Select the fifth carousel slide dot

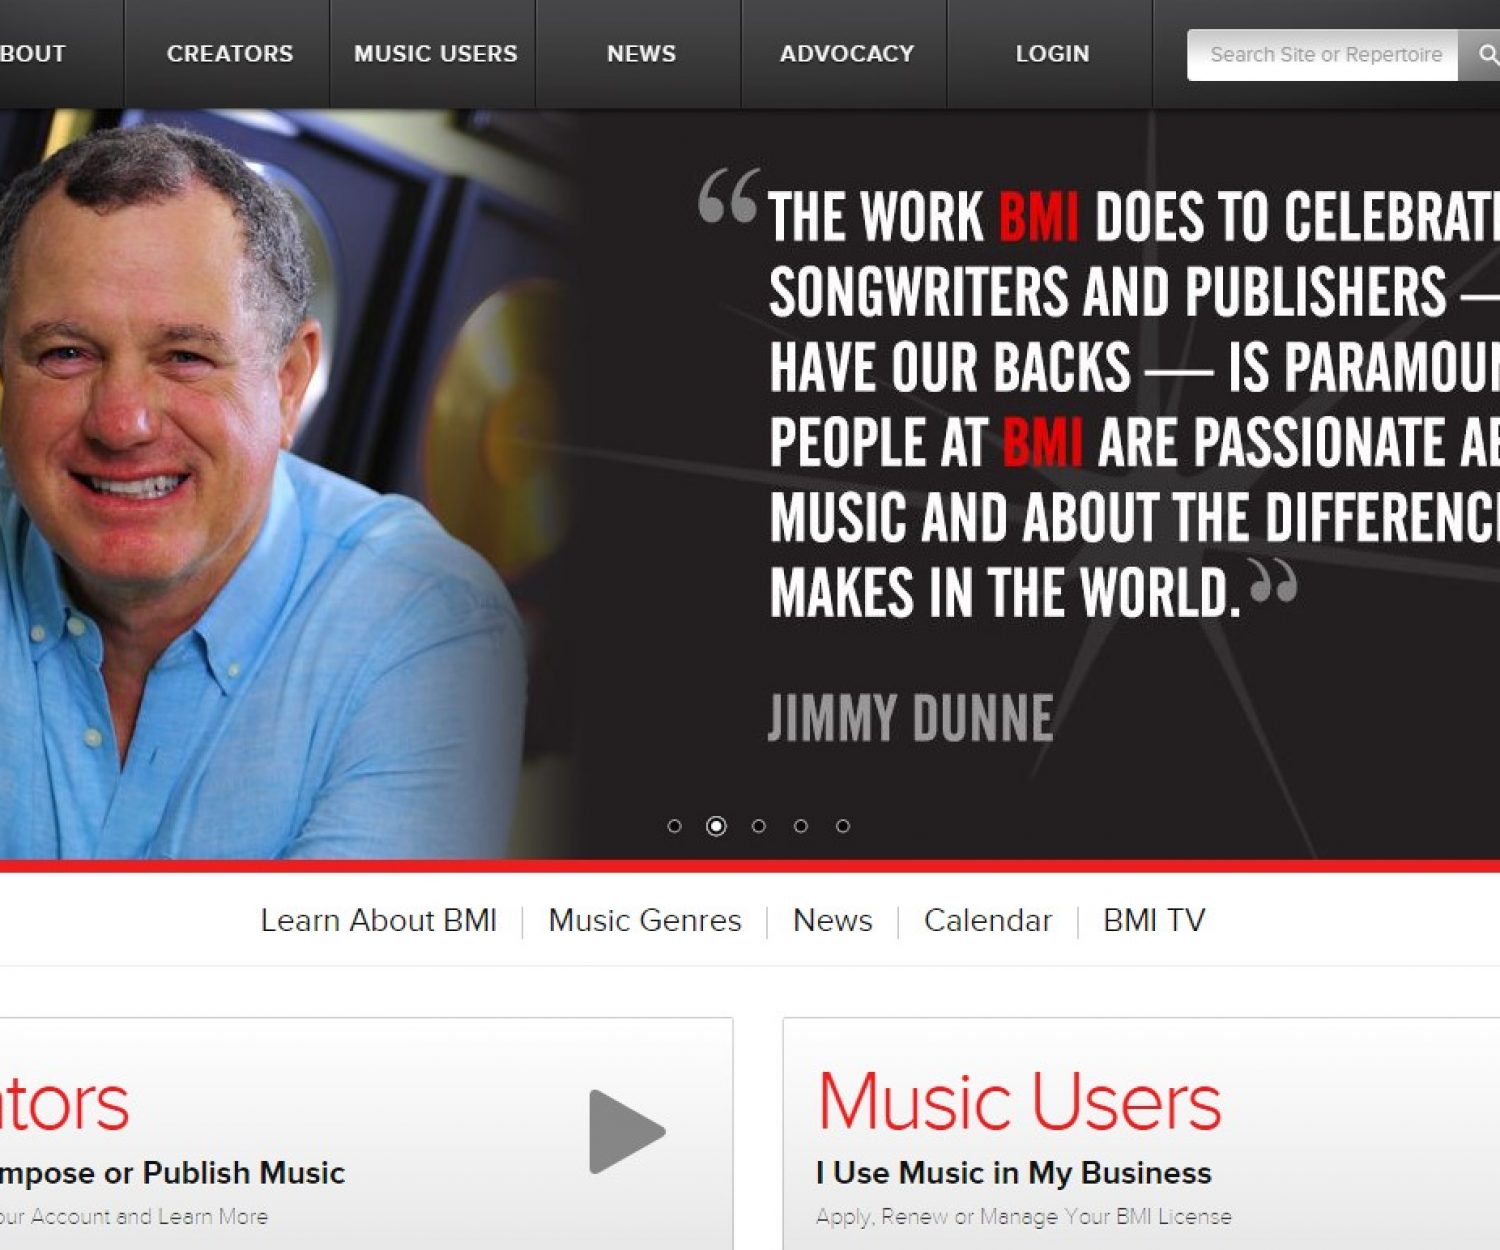(x=843, y=826)
